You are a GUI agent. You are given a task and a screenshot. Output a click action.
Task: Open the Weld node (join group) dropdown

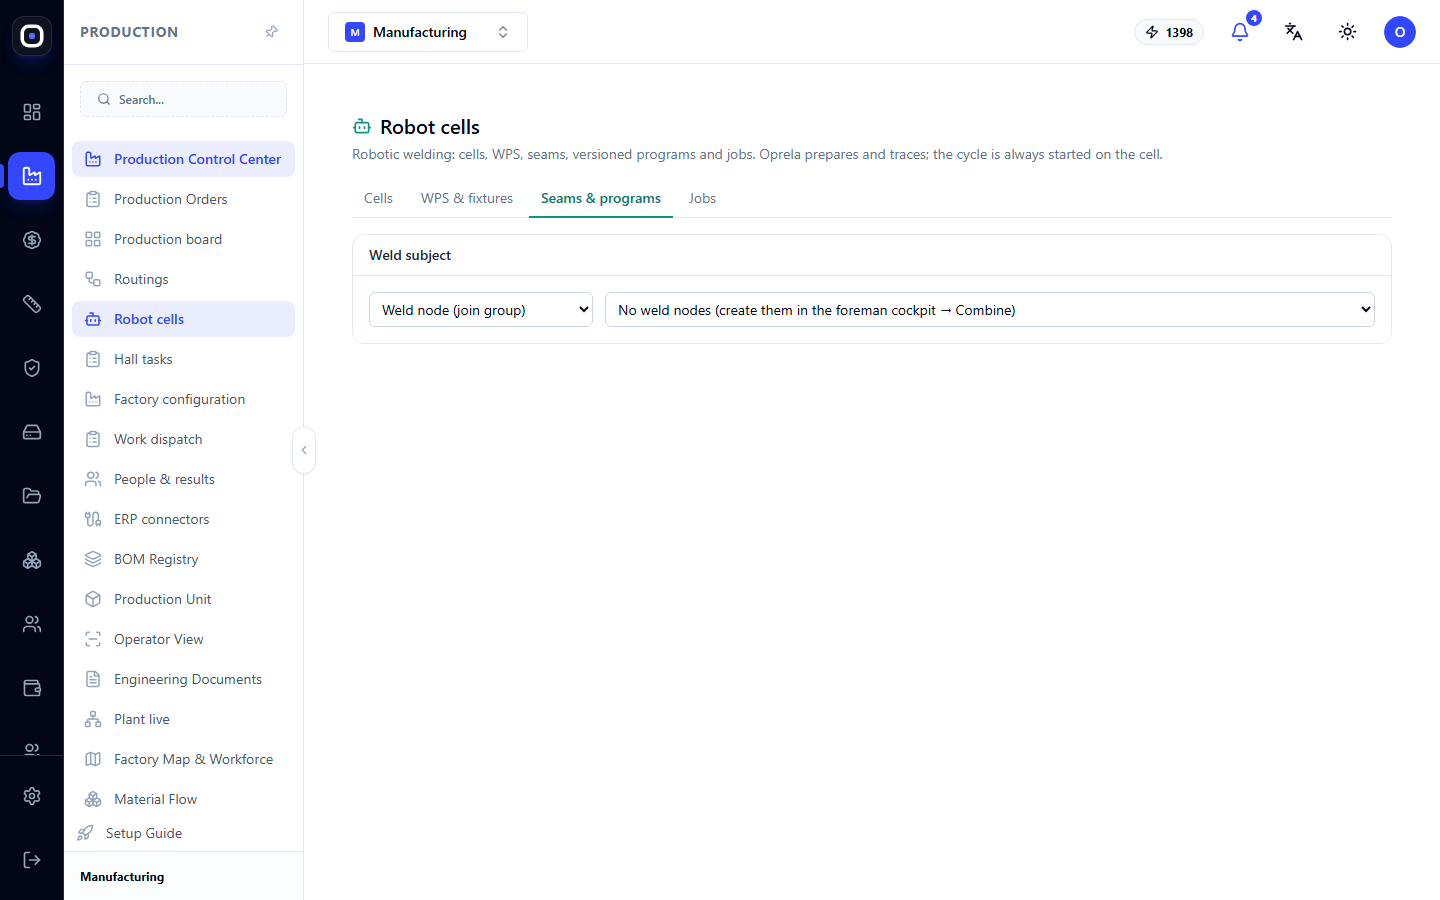[481, 310]
